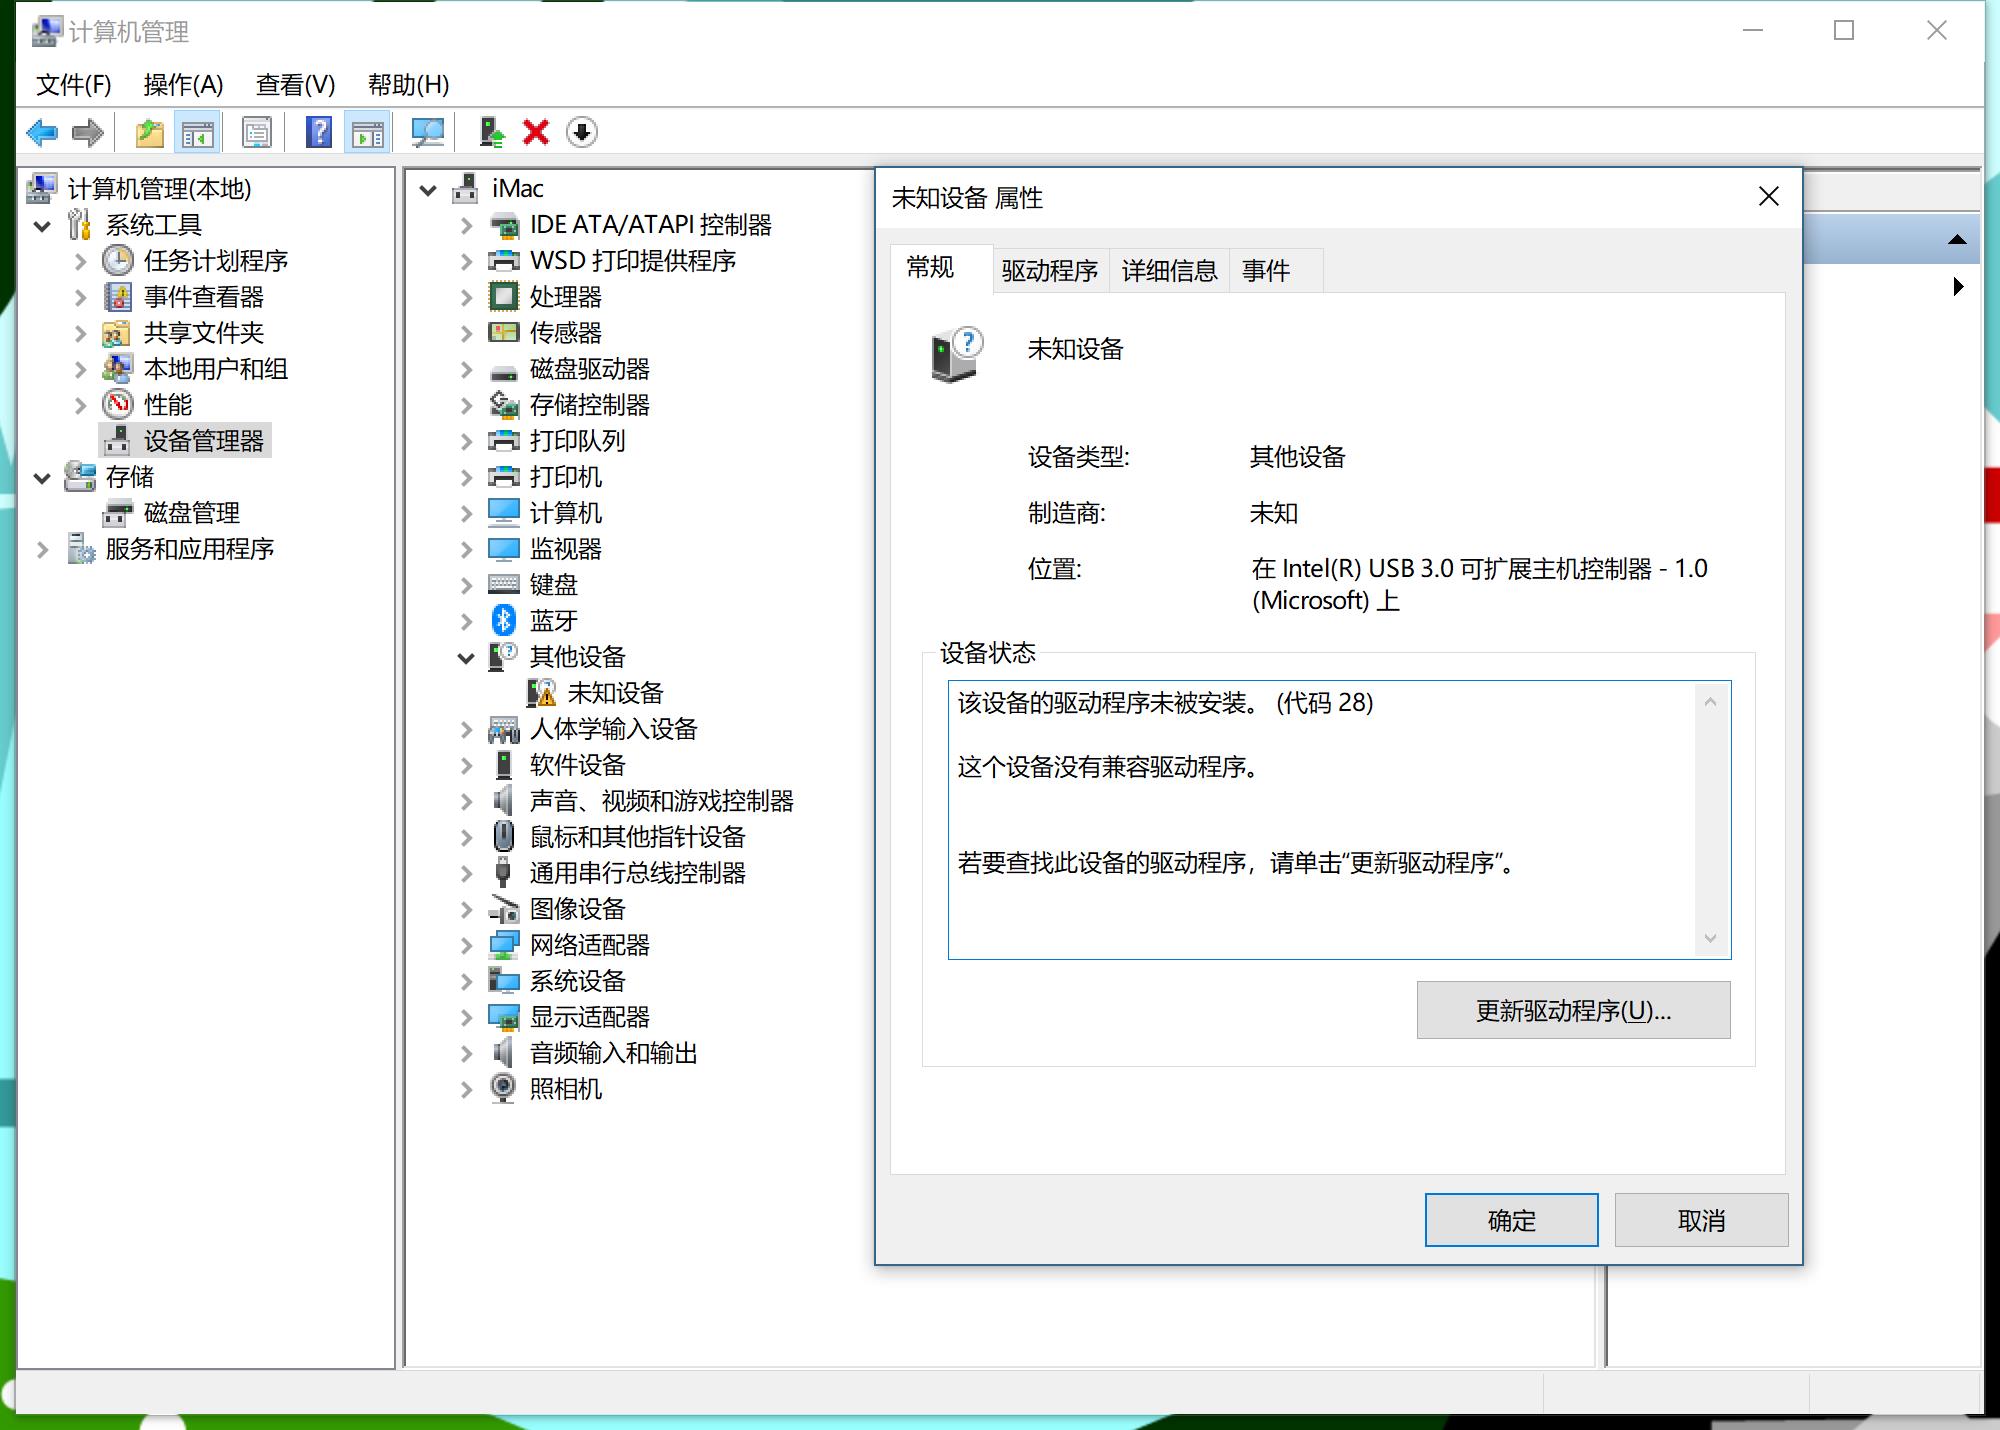Click the up one level folder icon

click(x=149, y=132)
